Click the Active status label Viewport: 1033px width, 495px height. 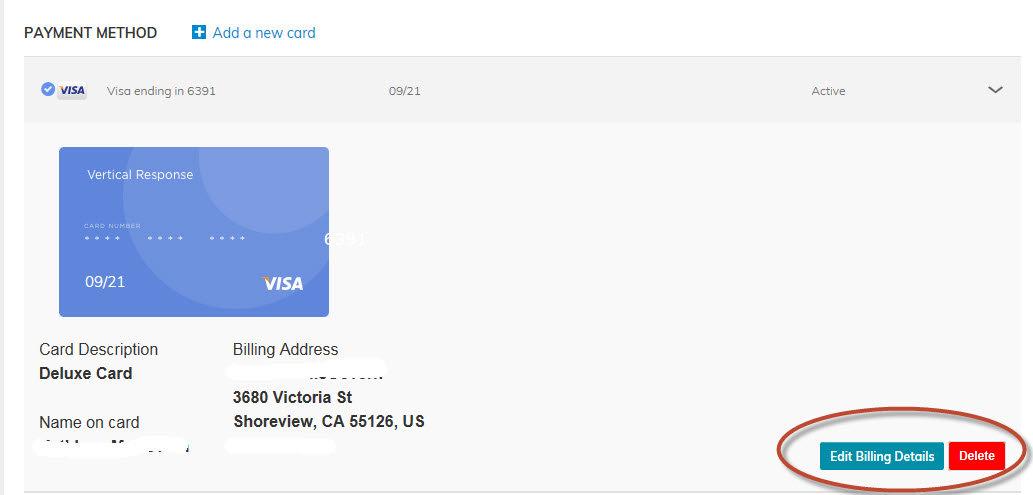coord(828,91)
